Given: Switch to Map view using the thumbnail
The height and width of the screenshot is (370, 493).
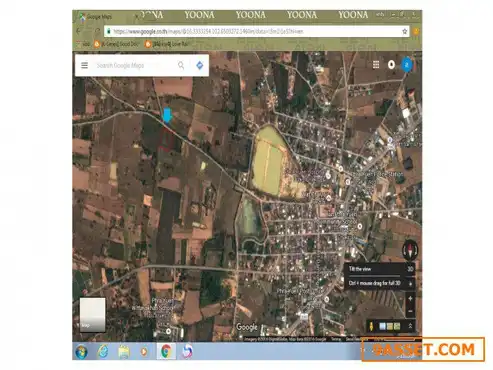Looking at the screenshot, I should pos(92,315).
